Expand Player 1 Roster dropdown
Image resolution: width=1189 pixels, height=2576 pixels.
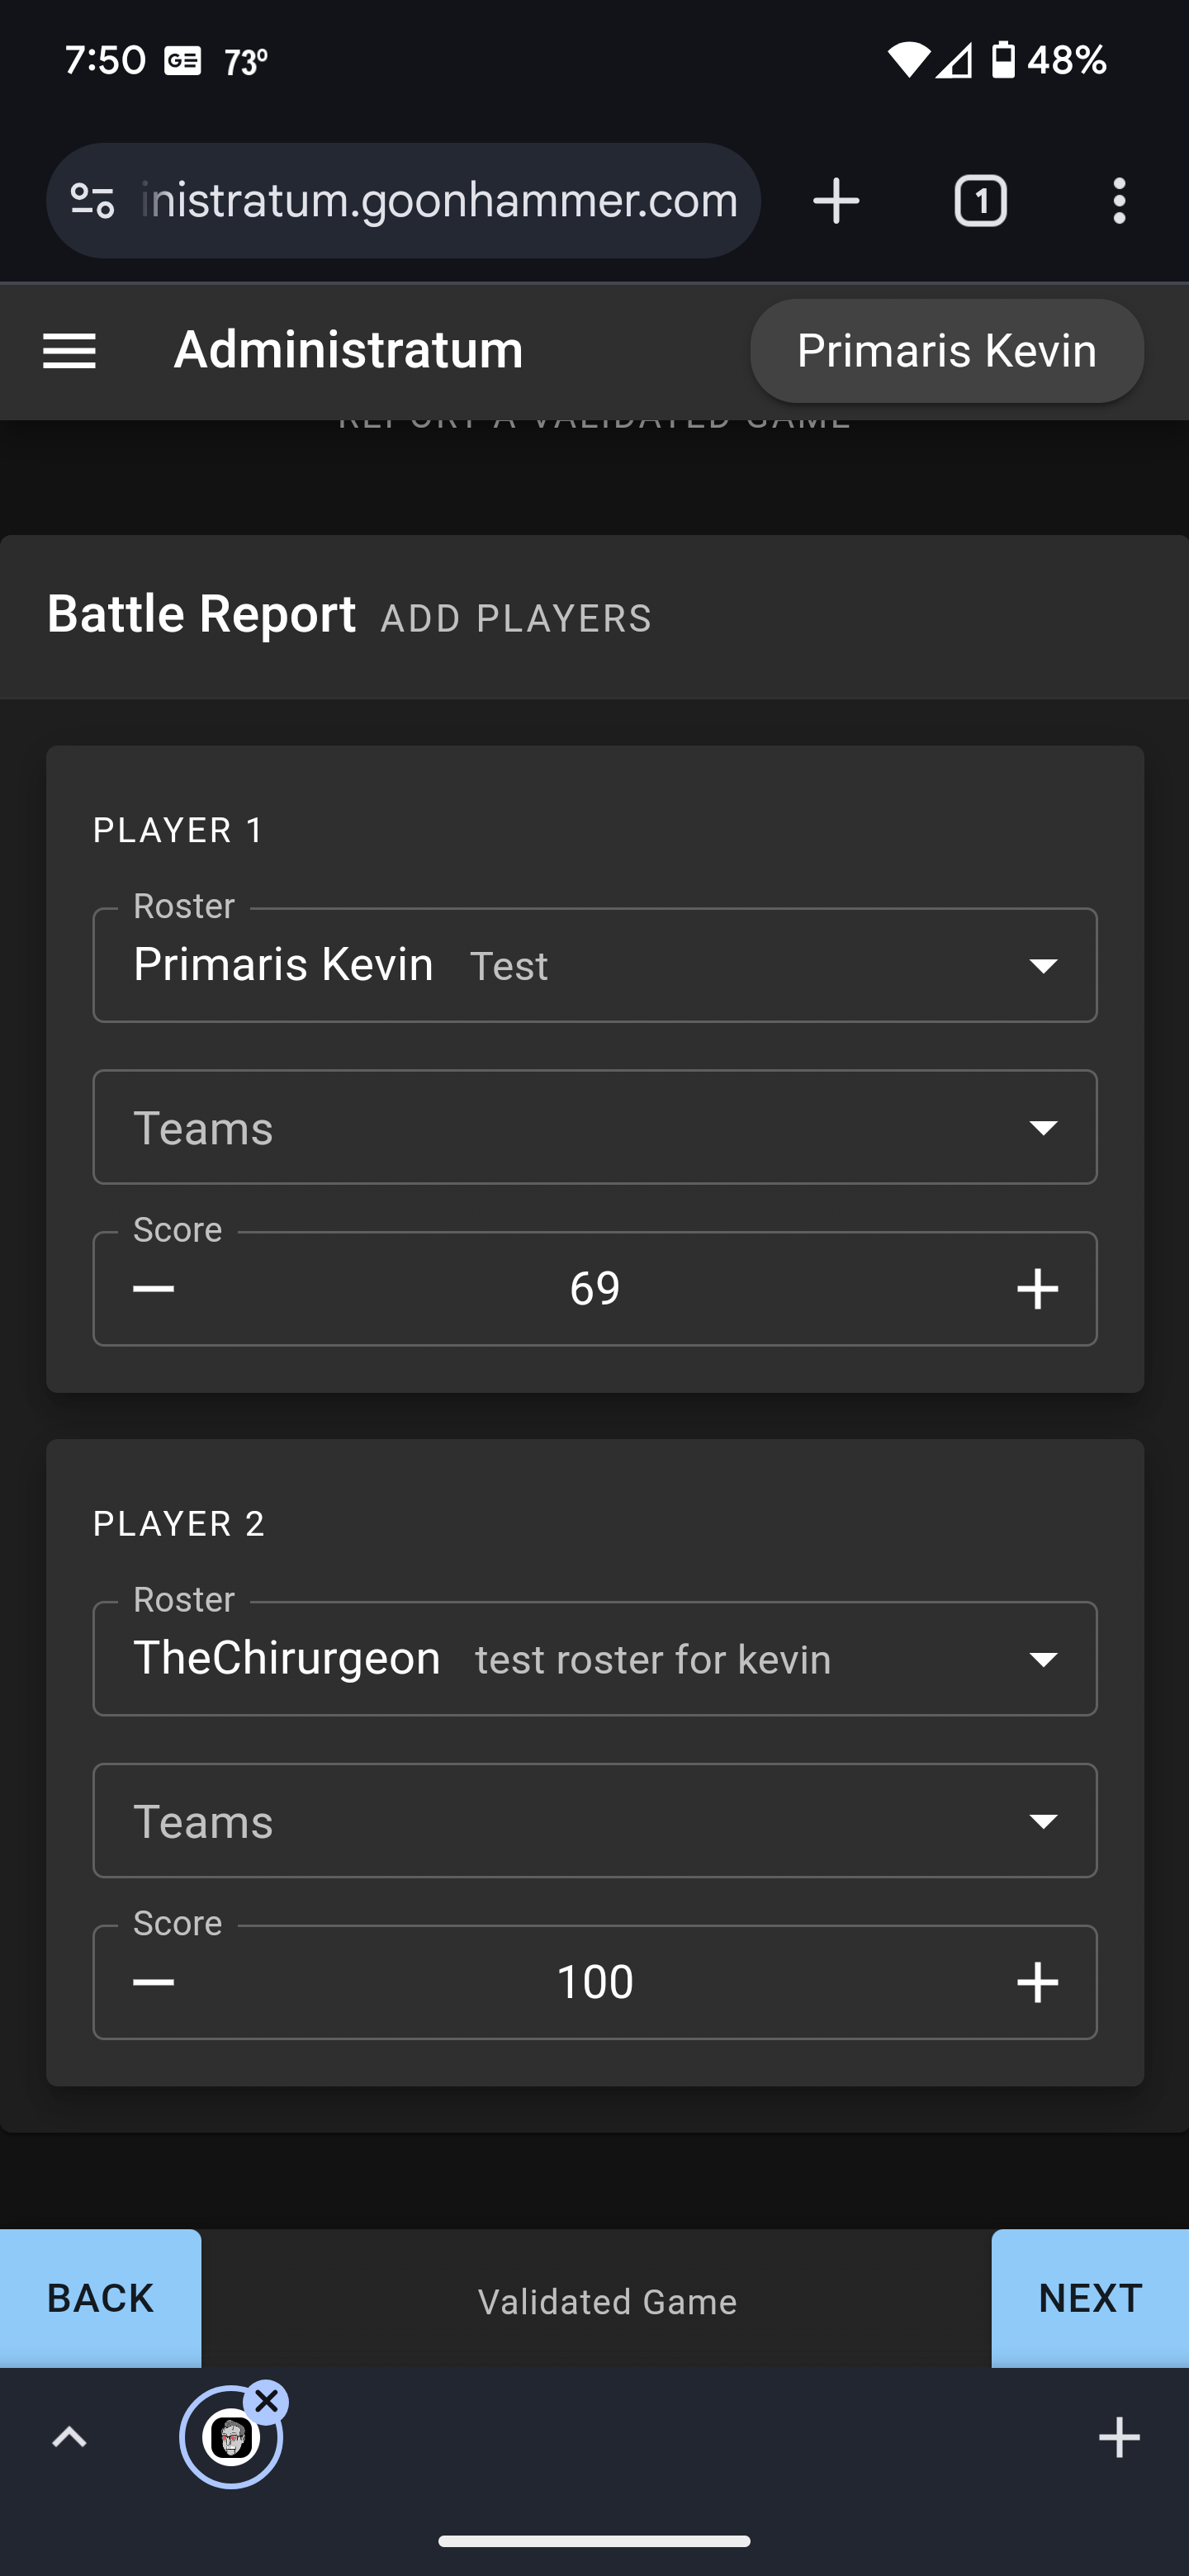coord(1043,966)
